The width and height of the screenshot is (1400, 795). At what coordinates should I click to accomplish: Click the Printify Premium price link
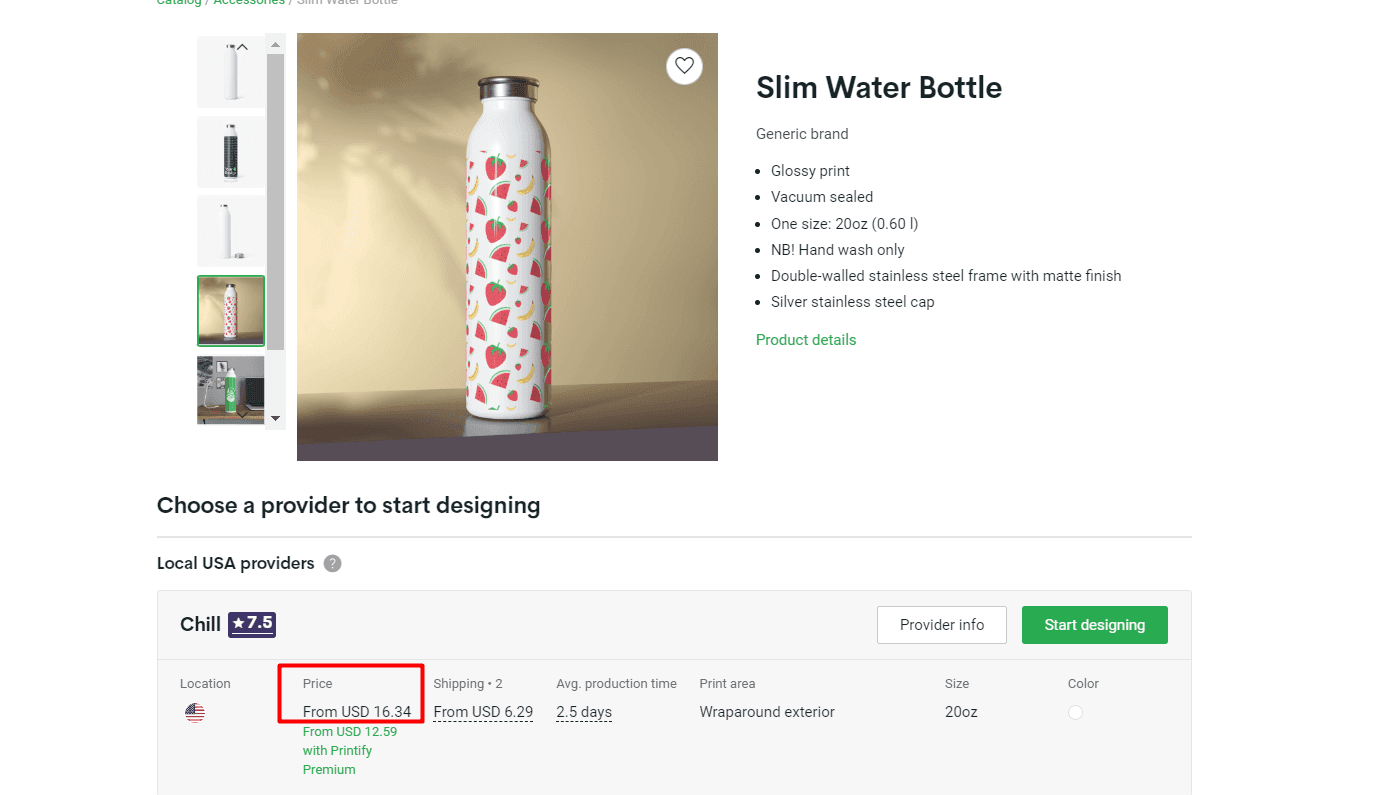349,750
